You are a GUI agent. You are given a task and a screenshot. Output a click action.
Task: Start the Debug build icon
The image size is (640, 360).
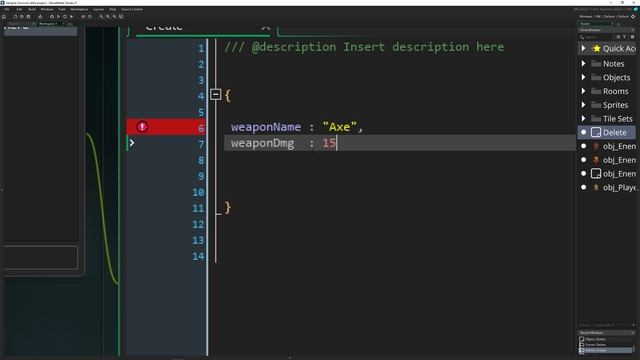(x=52, y=16)
